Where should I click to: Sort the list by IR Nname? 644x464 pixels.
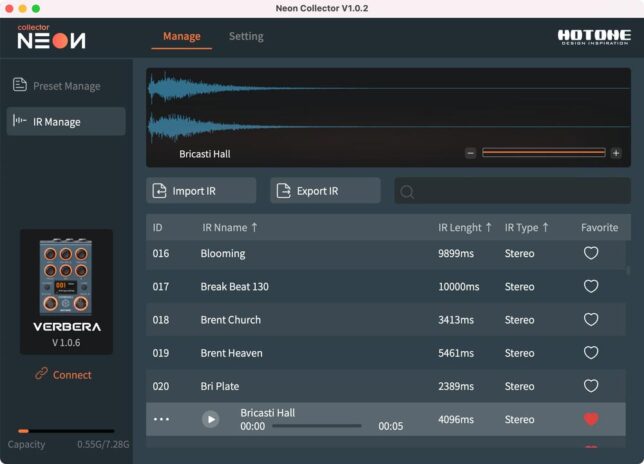point(230,227)
